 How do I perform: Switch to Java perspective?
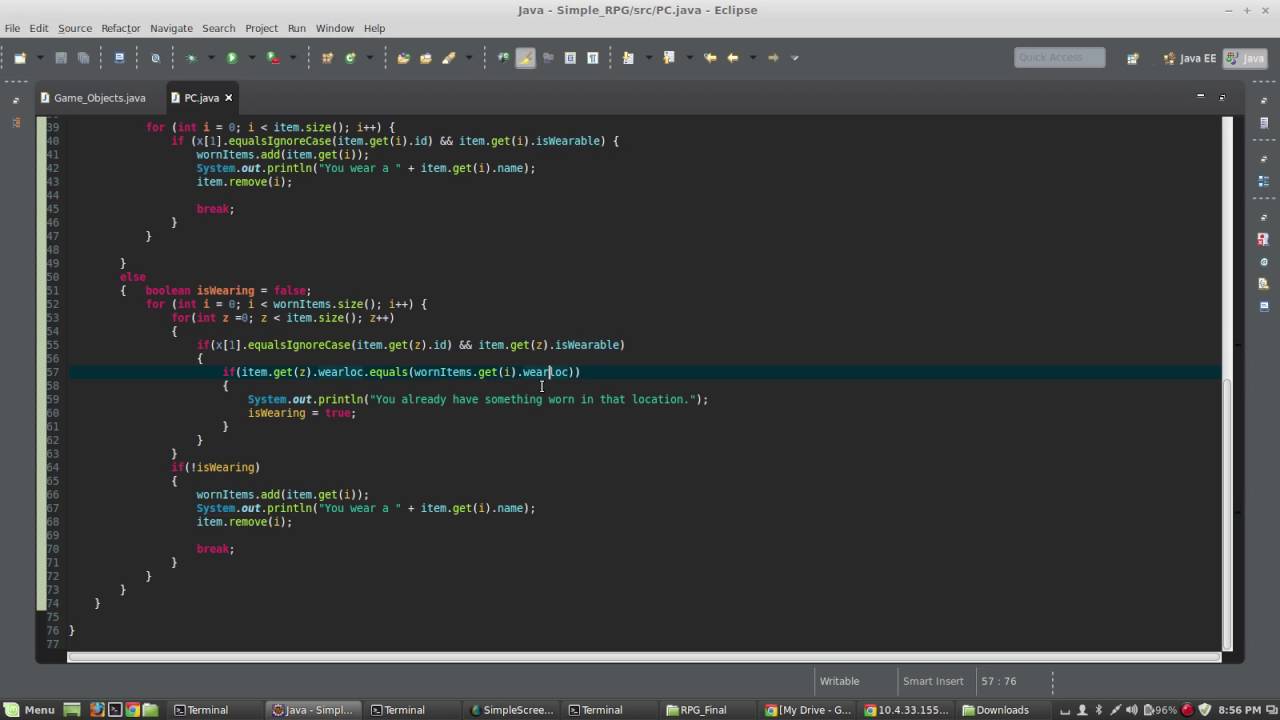pos(1245,58)
